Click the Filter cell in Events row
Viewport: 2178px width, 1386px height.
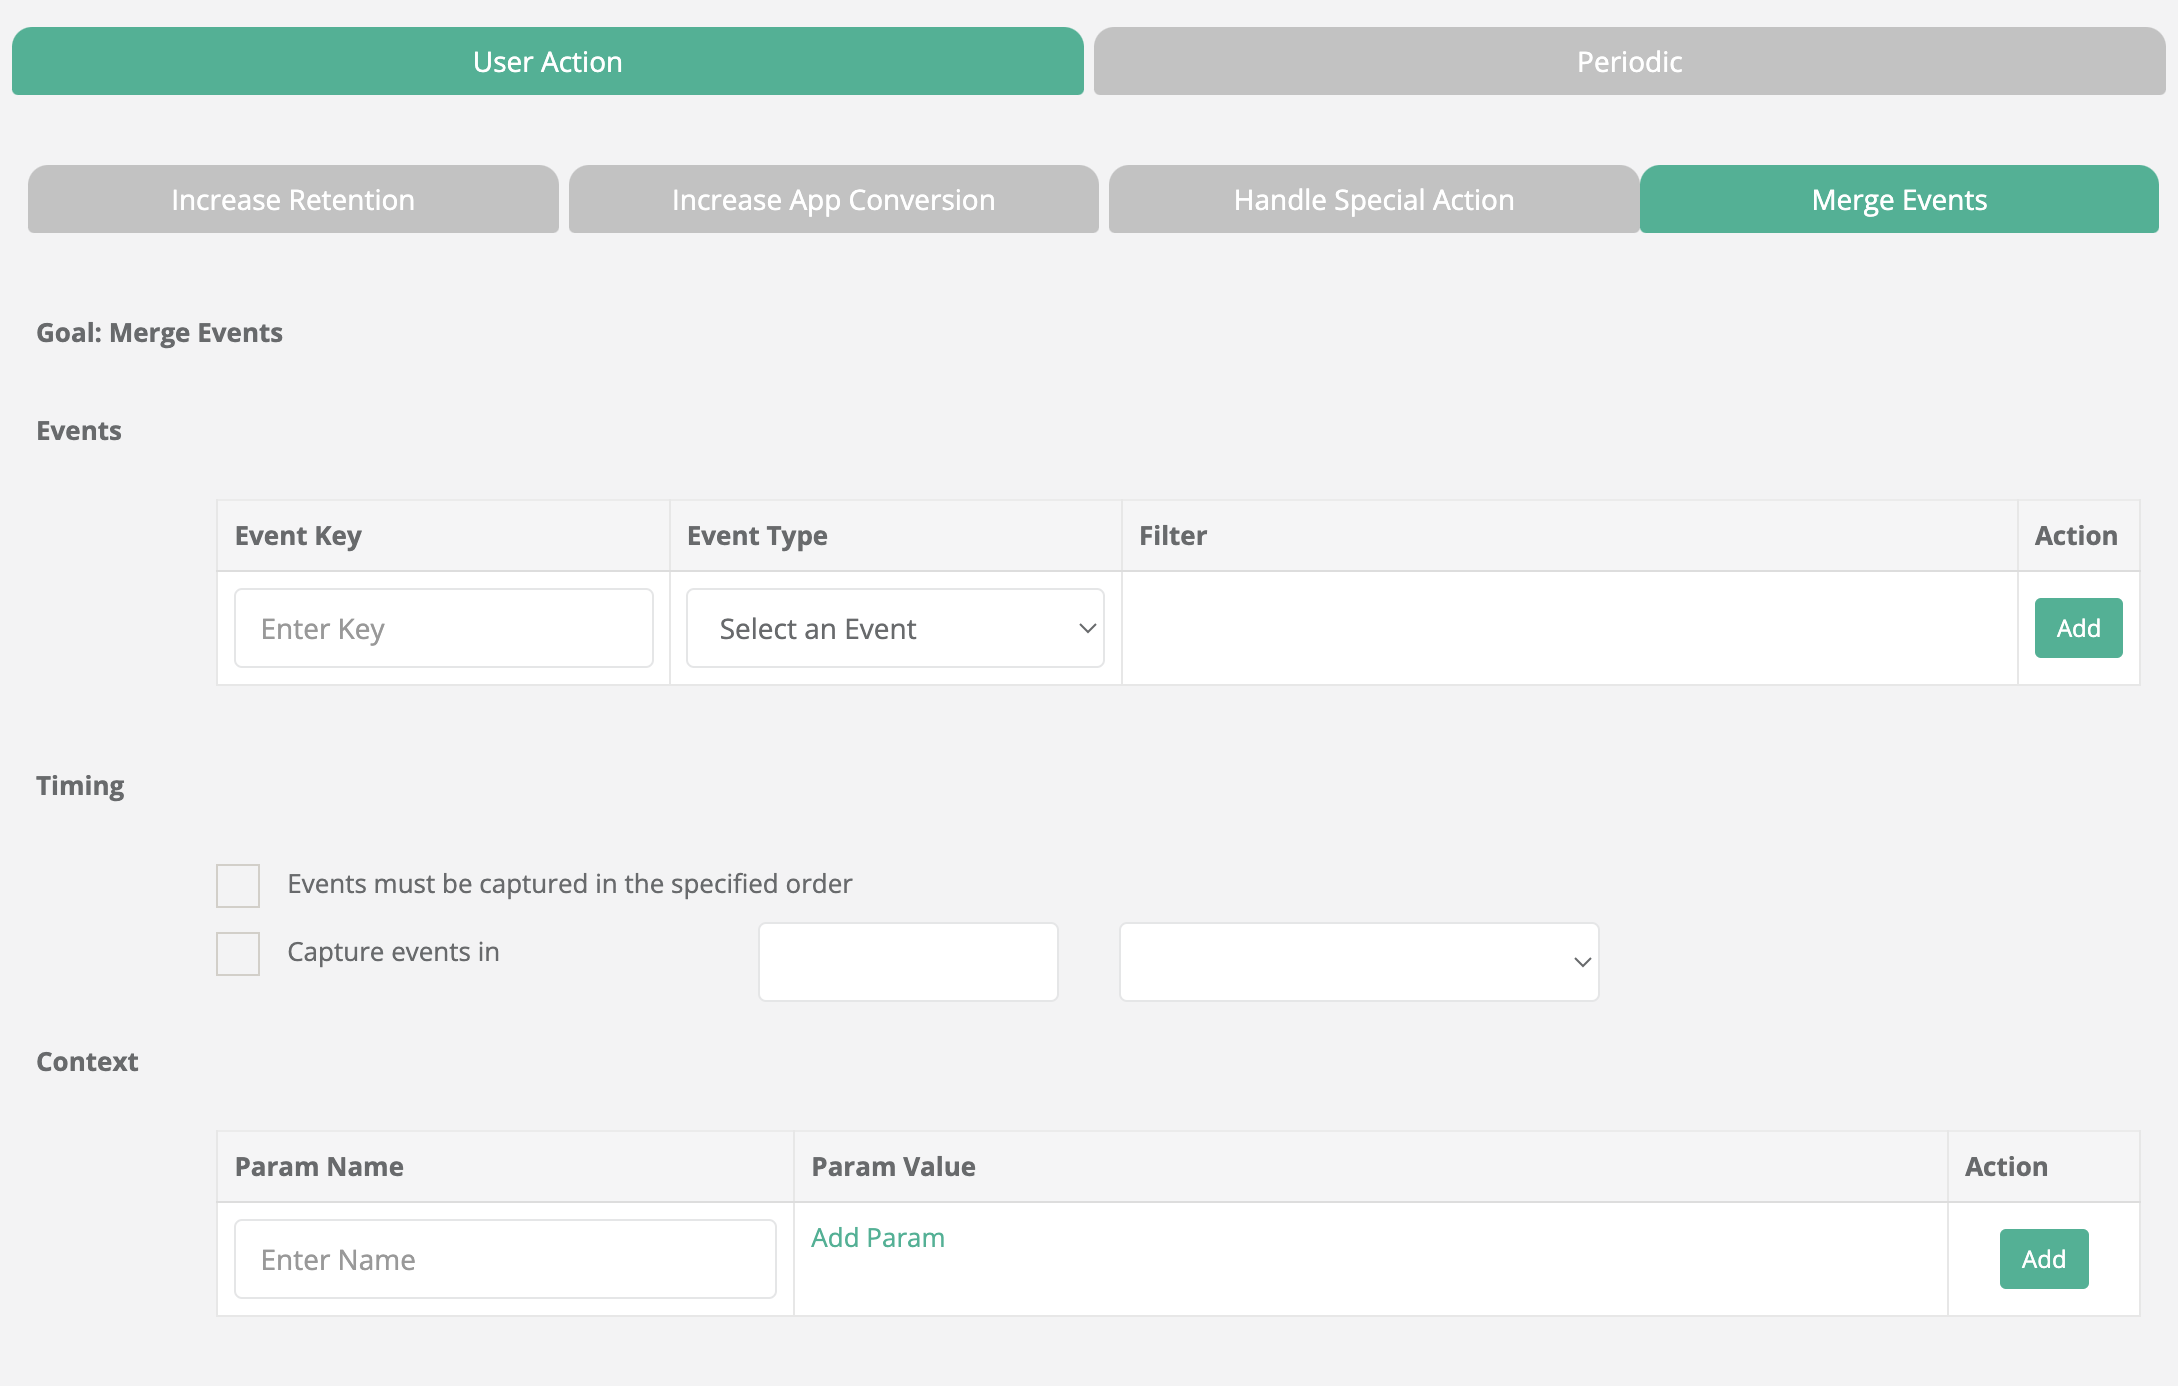(x=1568, y=629)
